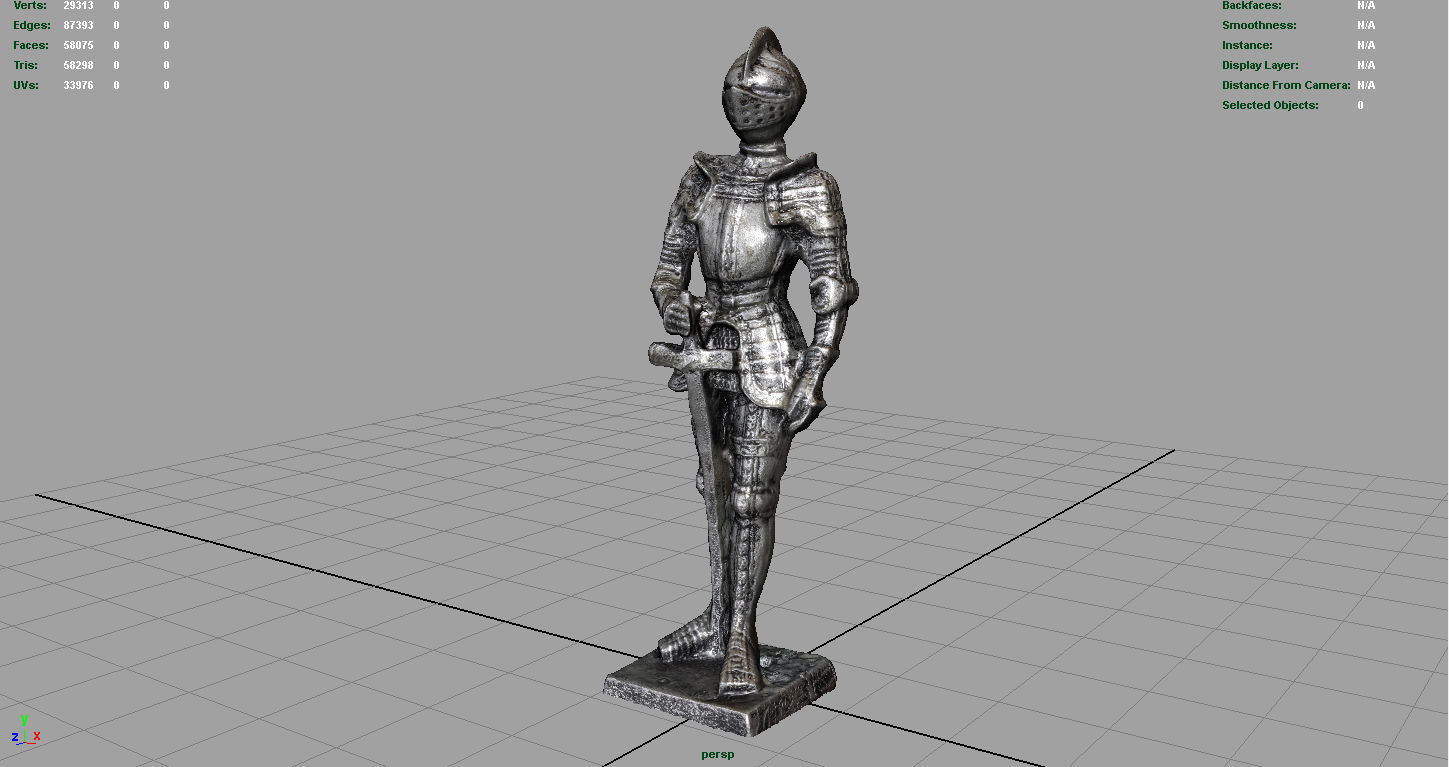The width and height of the screenshot is (1449, 767).
Task: Click the Verts count '29313'
Action: click(78, 6)
